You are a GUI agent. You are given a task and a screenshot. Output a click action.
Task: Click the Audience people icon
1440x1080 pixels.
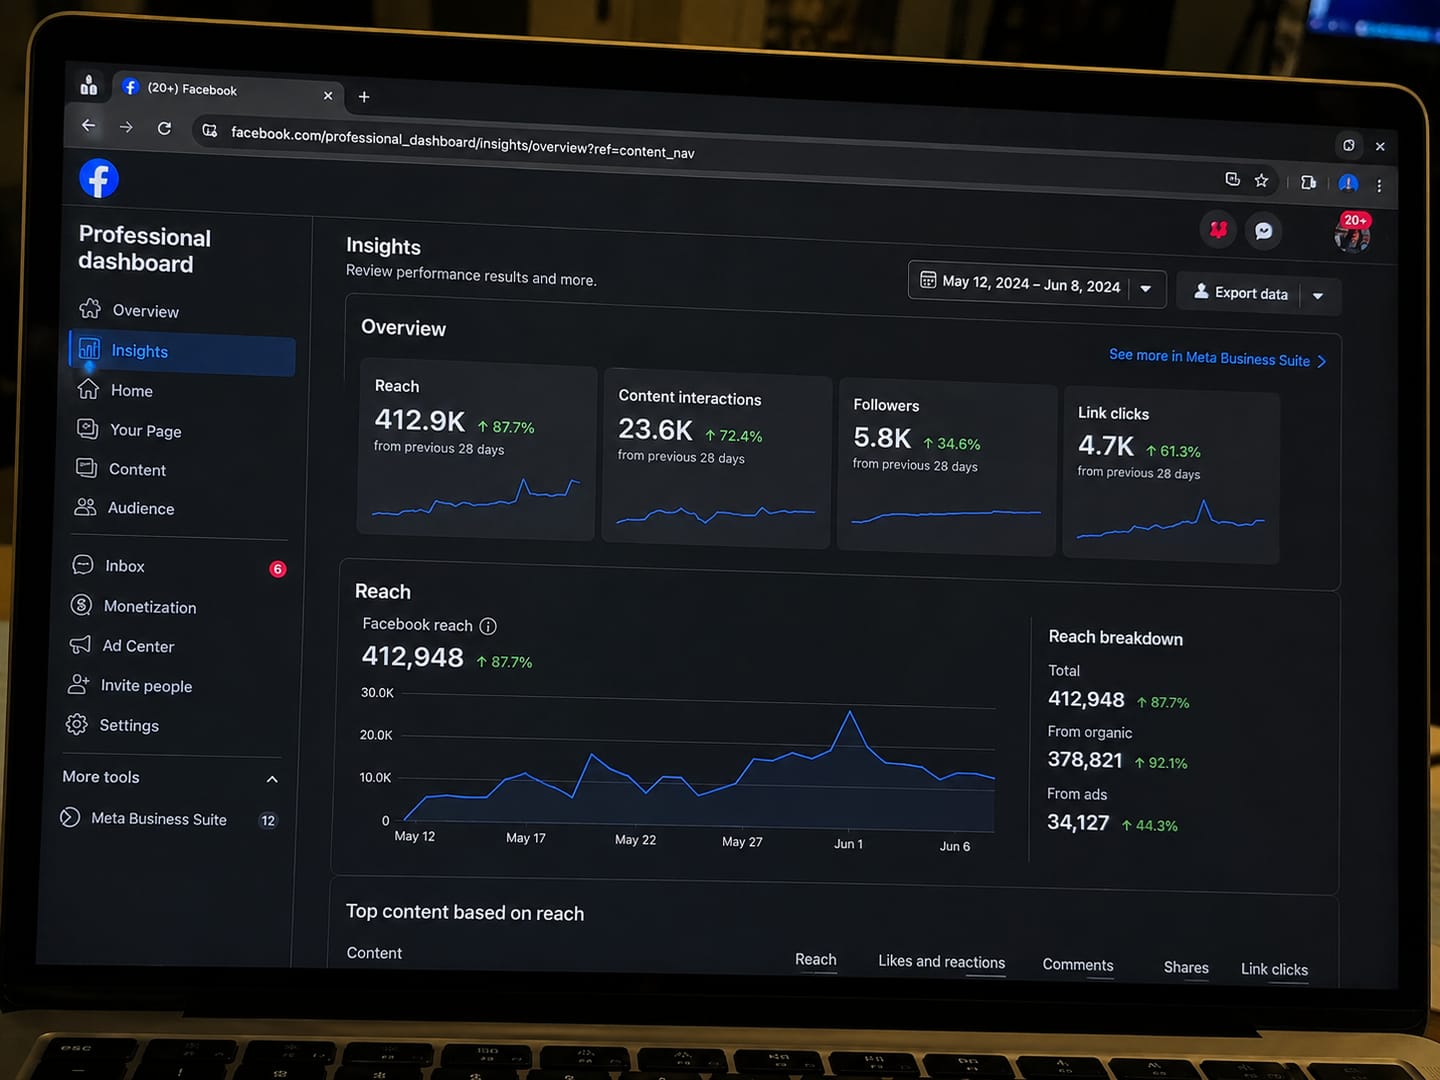pos(86,507)
